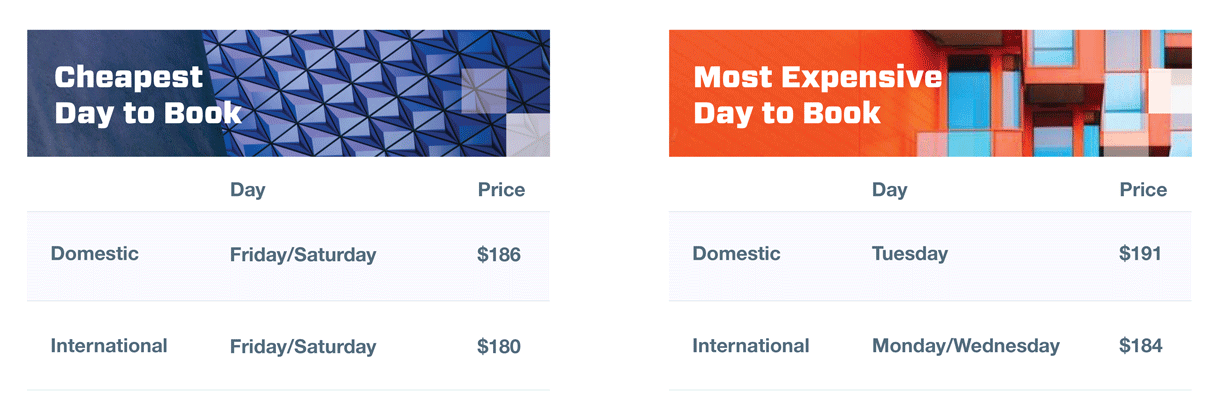Click Friday/Saturday in the International row
The width and height of the screenshot is (1220, 420).
coord(303,347)
